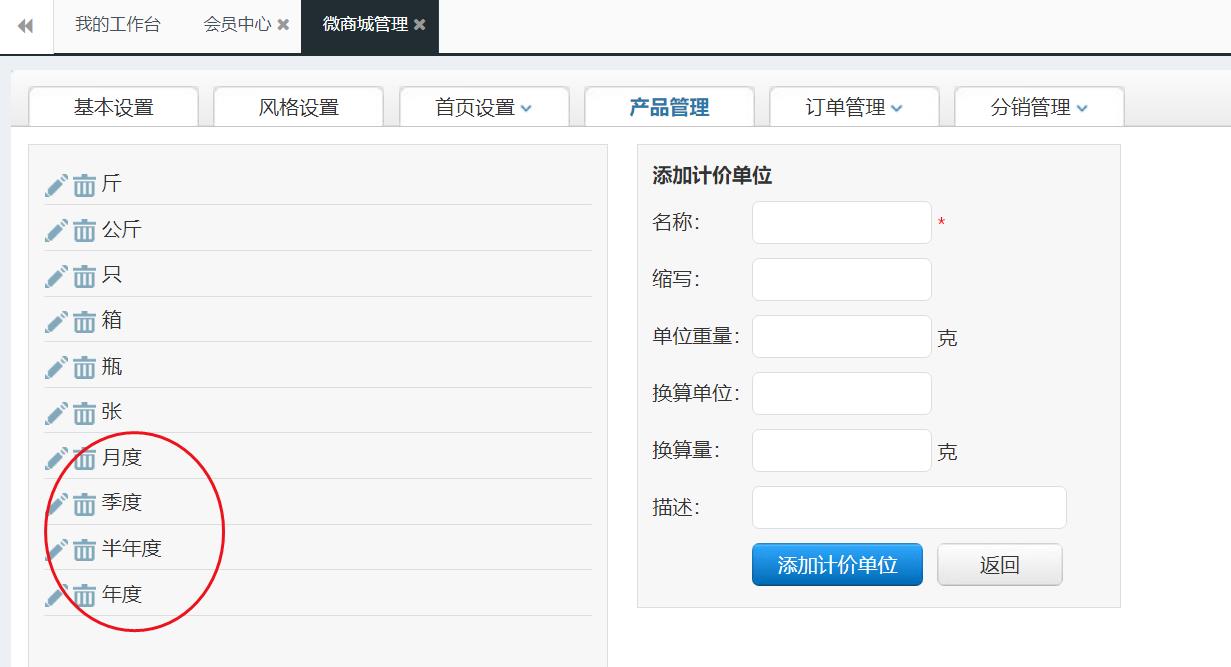Expand the 订单管理 dropdown
1231x667 pixels.
click(854, 107)
